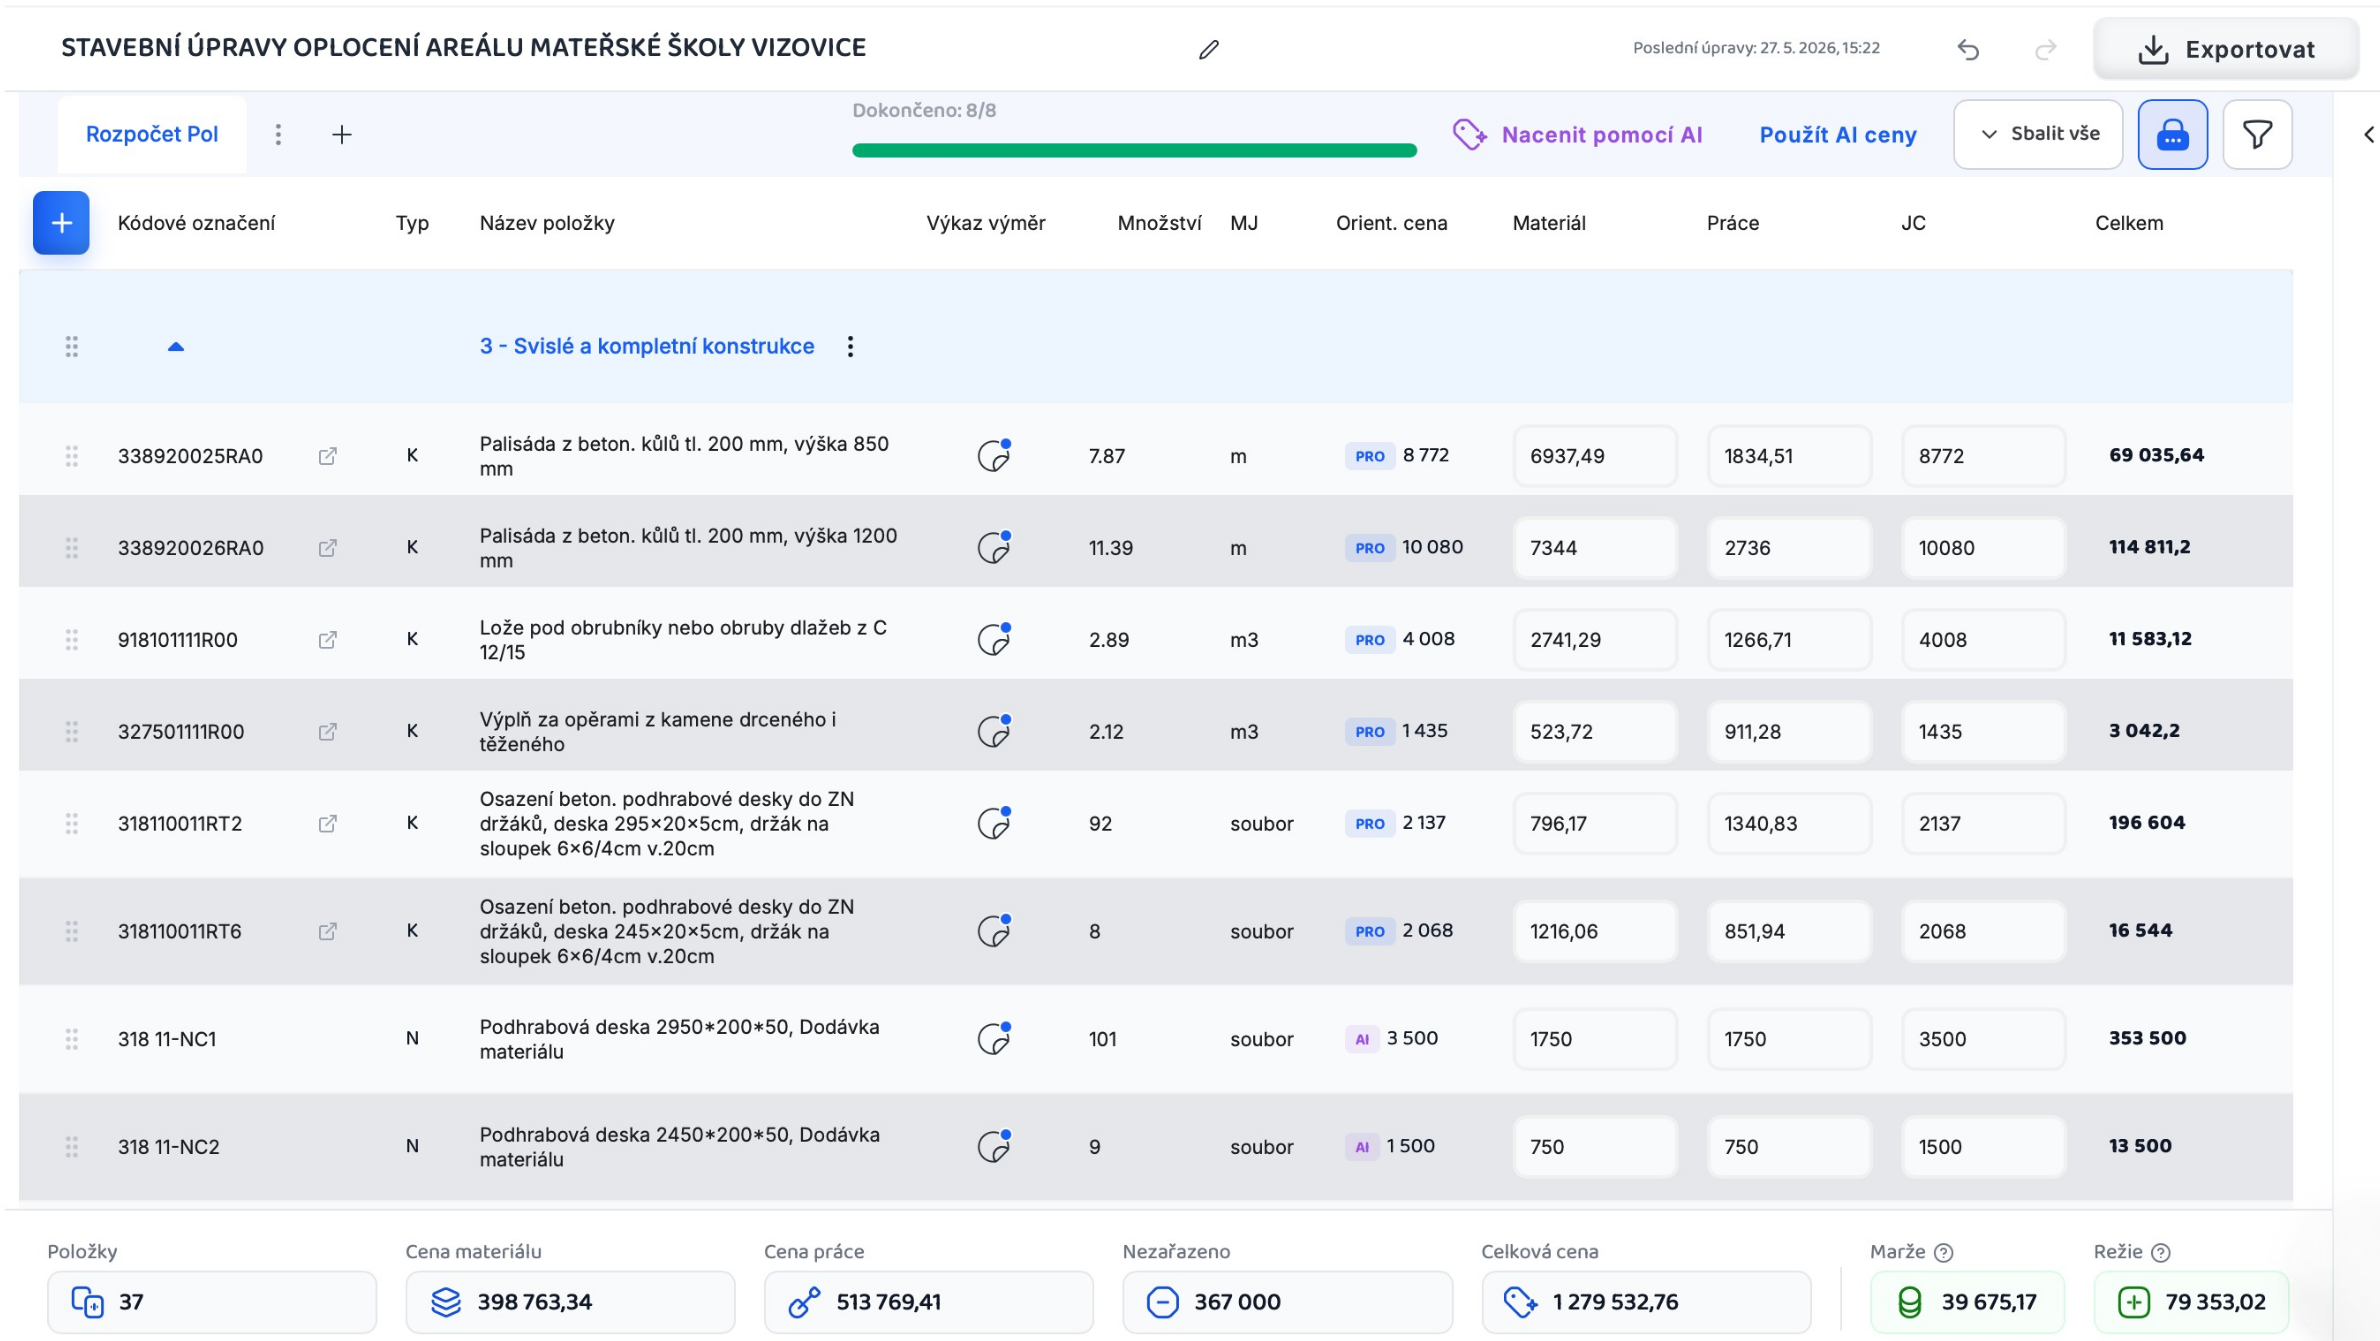Switch to the Rozpočet Pol tab
Screen dimensions: 2380x1341
152,134
